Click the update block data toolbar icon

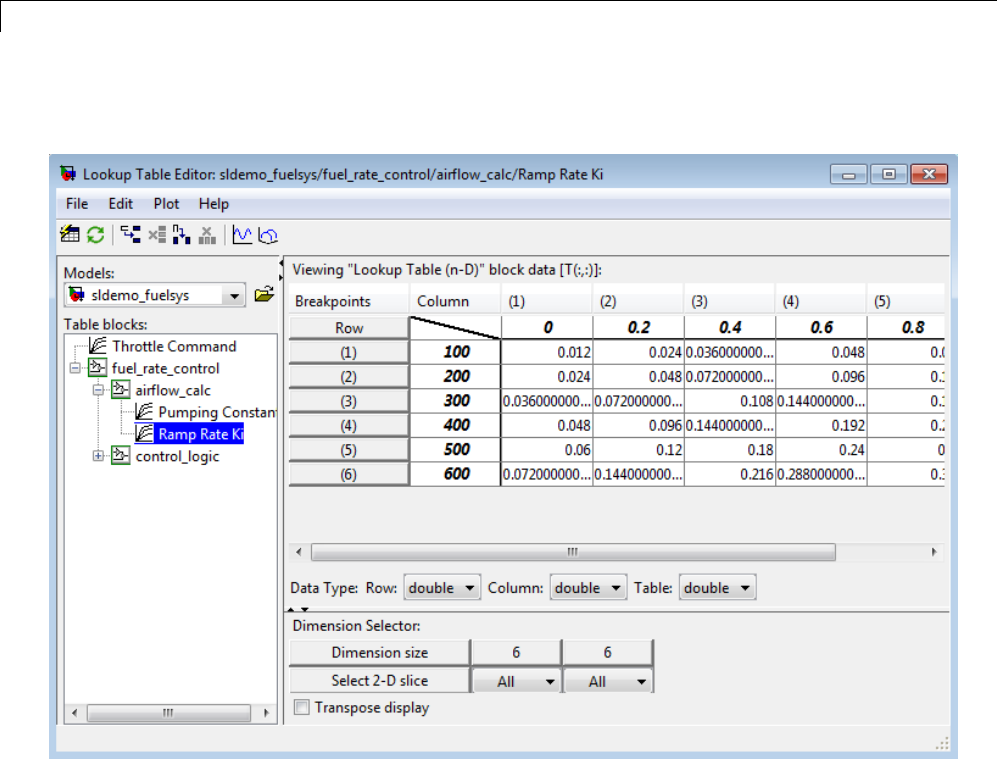71,235
